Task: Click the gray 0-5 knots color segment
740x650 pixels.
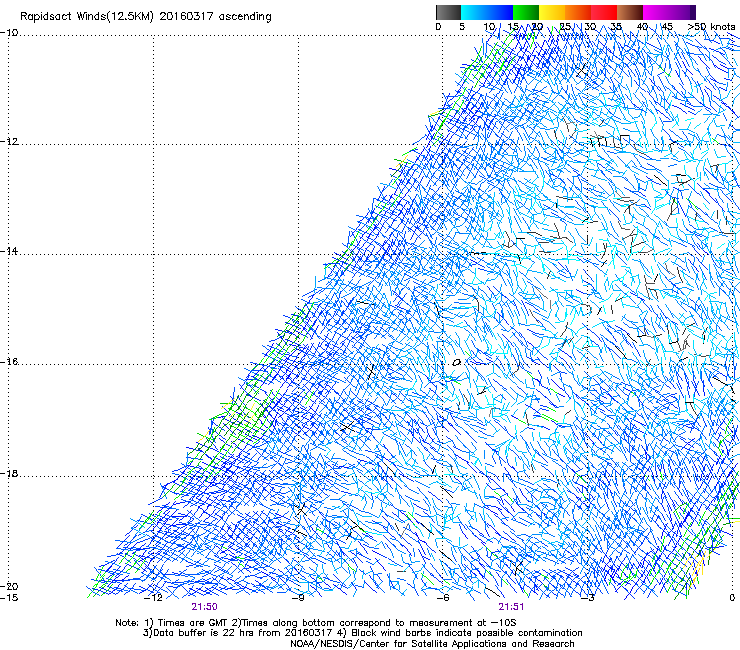Action: 448,12
